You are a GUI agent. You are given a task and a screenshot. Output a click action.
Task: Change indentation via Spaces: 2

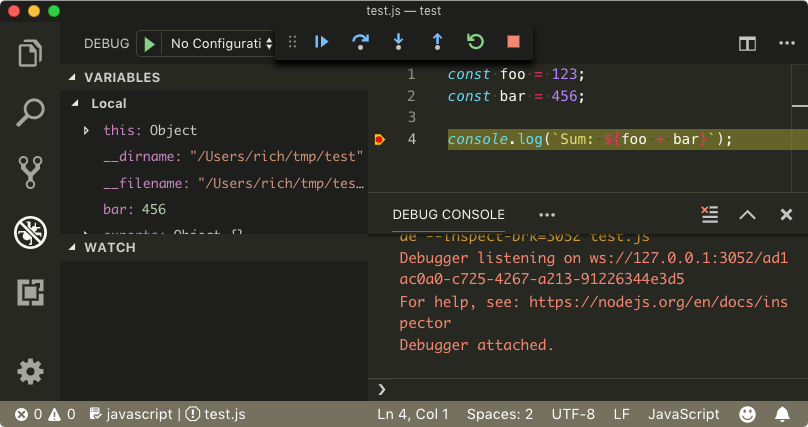pyautogui.click(x=500, y=414)
